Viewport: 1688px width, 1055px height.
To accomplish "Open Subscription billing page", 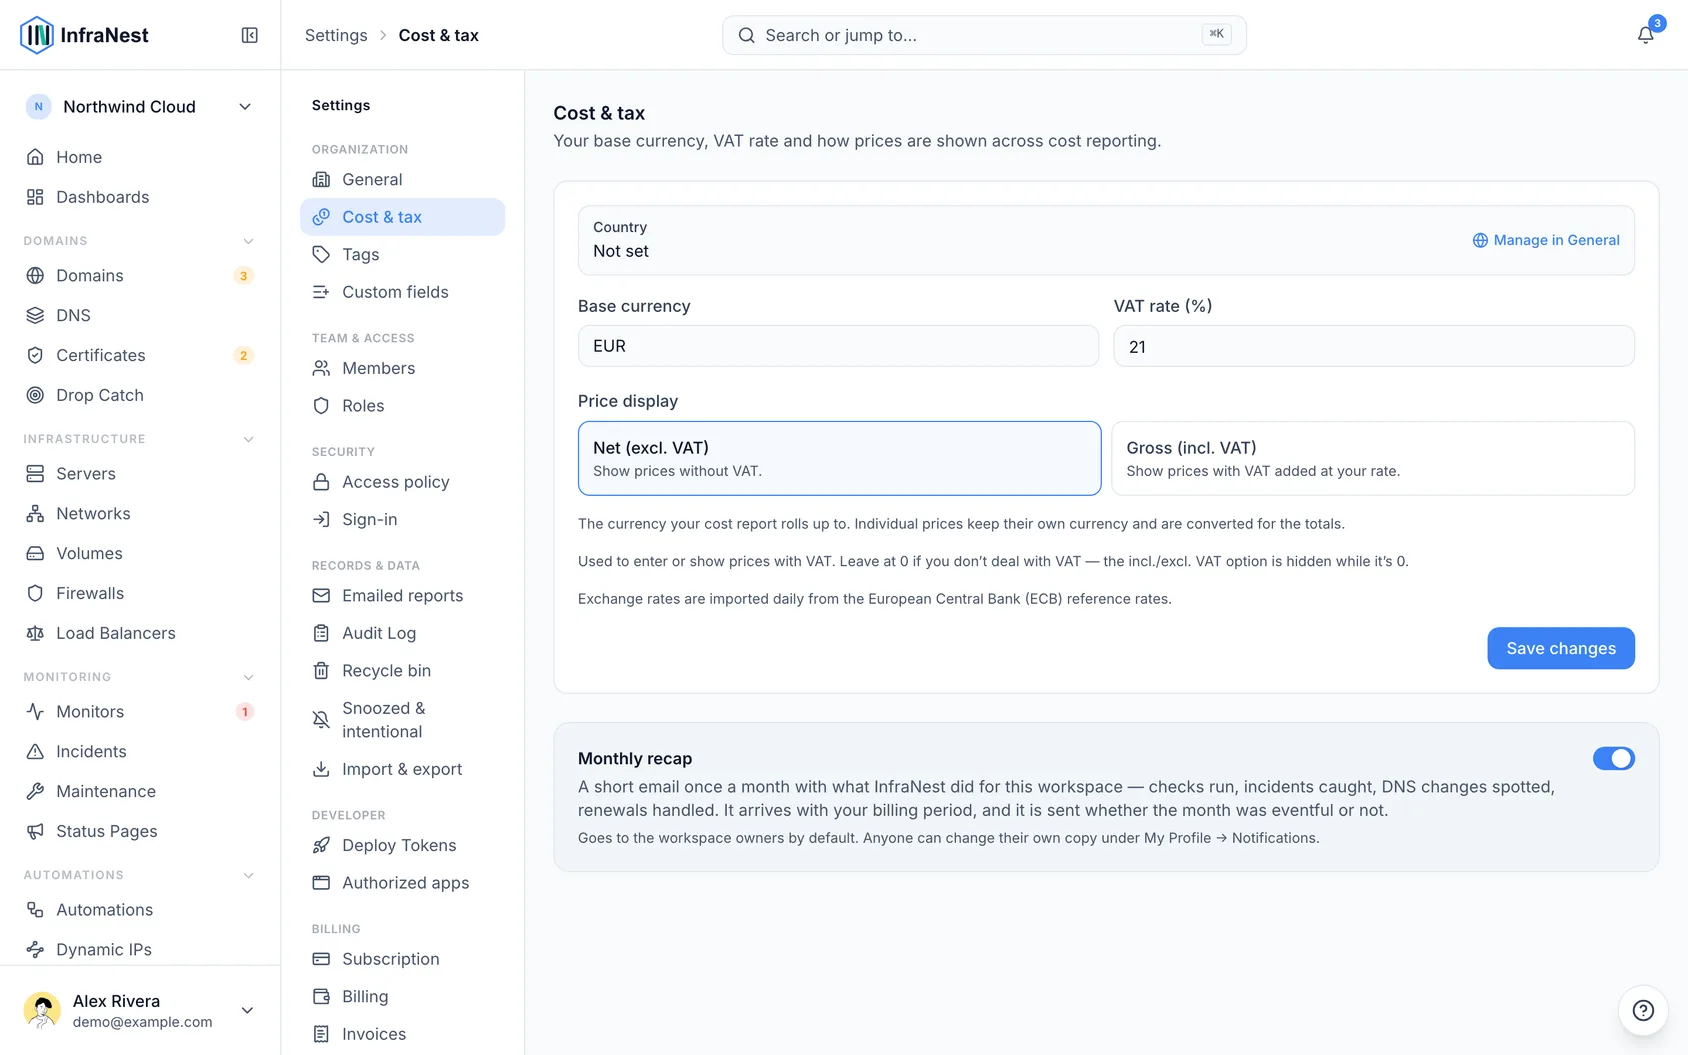I will tap(402, 959).
